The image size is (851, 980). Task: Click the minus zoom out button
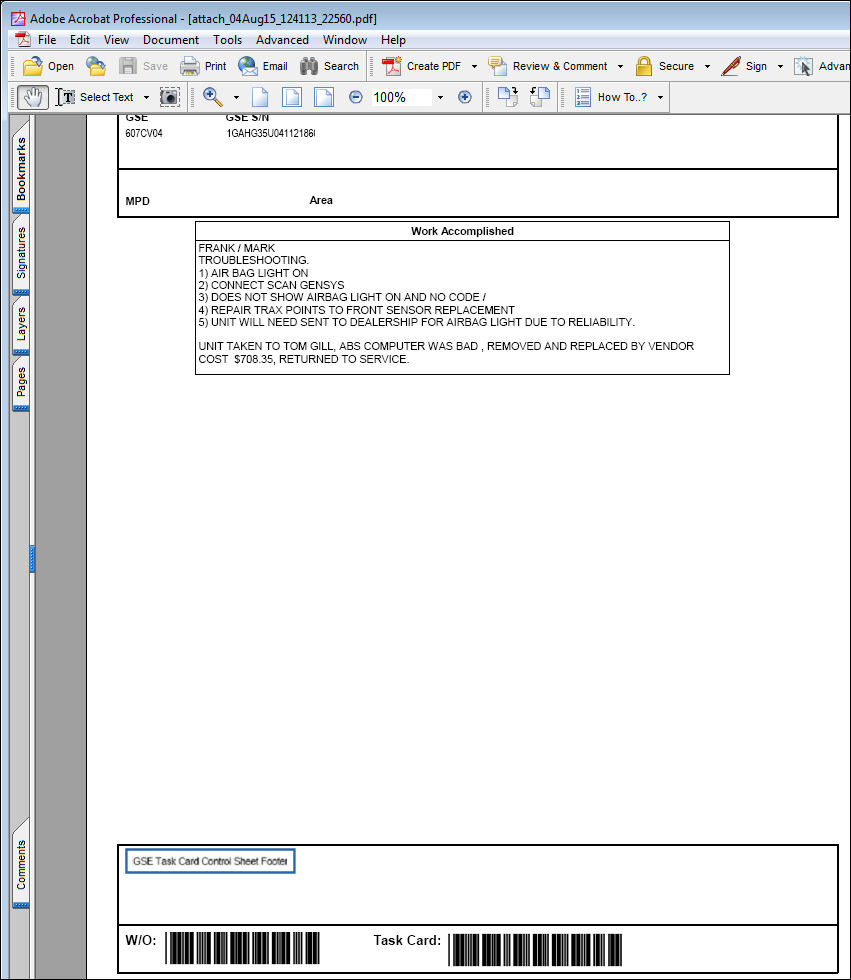pyautogui.click(x=356, y=98)
